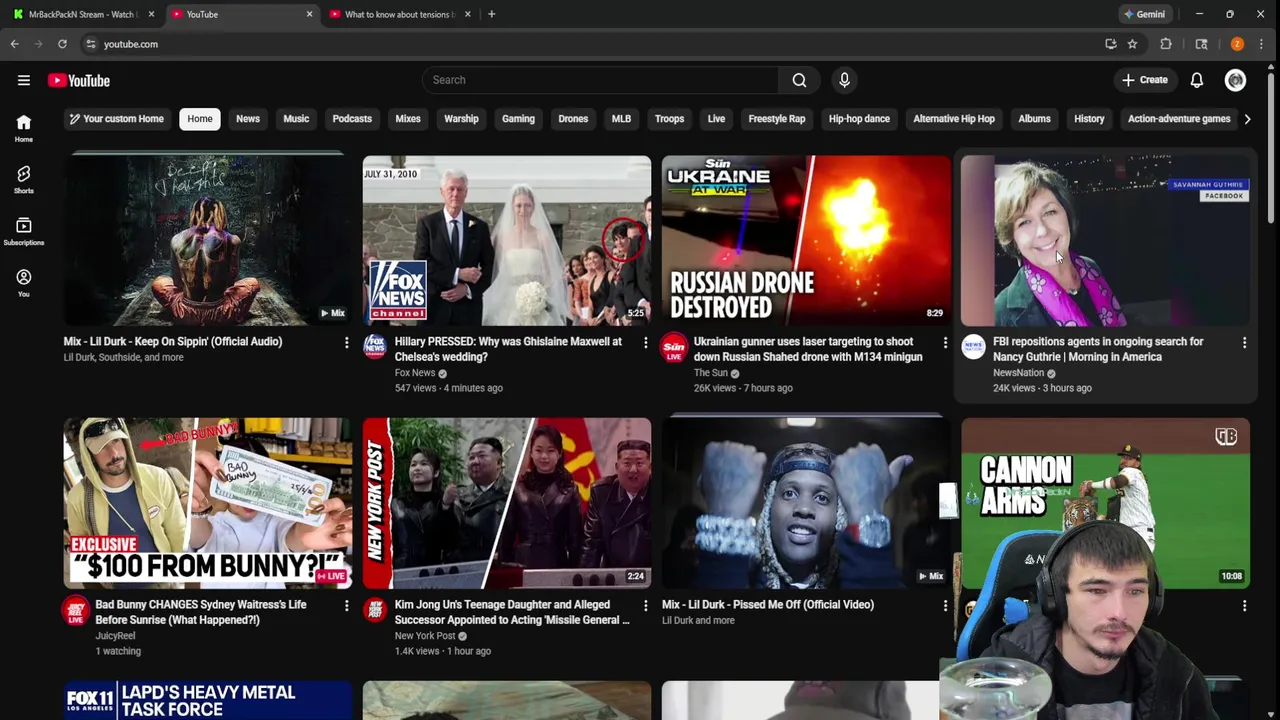Click New York Post channel avatar
Image resolution: width=1280 pixels, height=720 pixels.
[x=375, y=609]
